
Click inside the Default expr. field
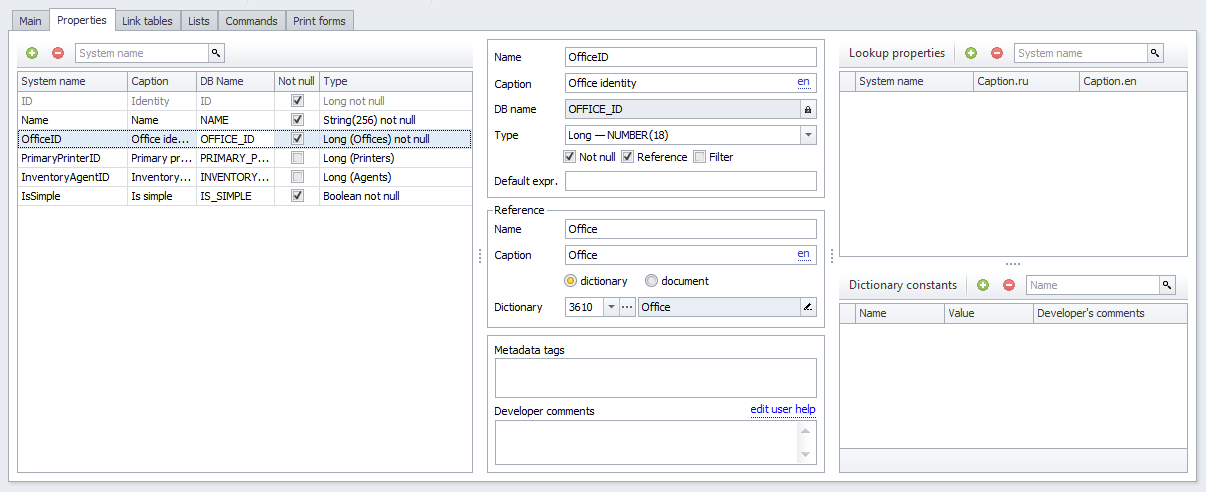[690, 181]
